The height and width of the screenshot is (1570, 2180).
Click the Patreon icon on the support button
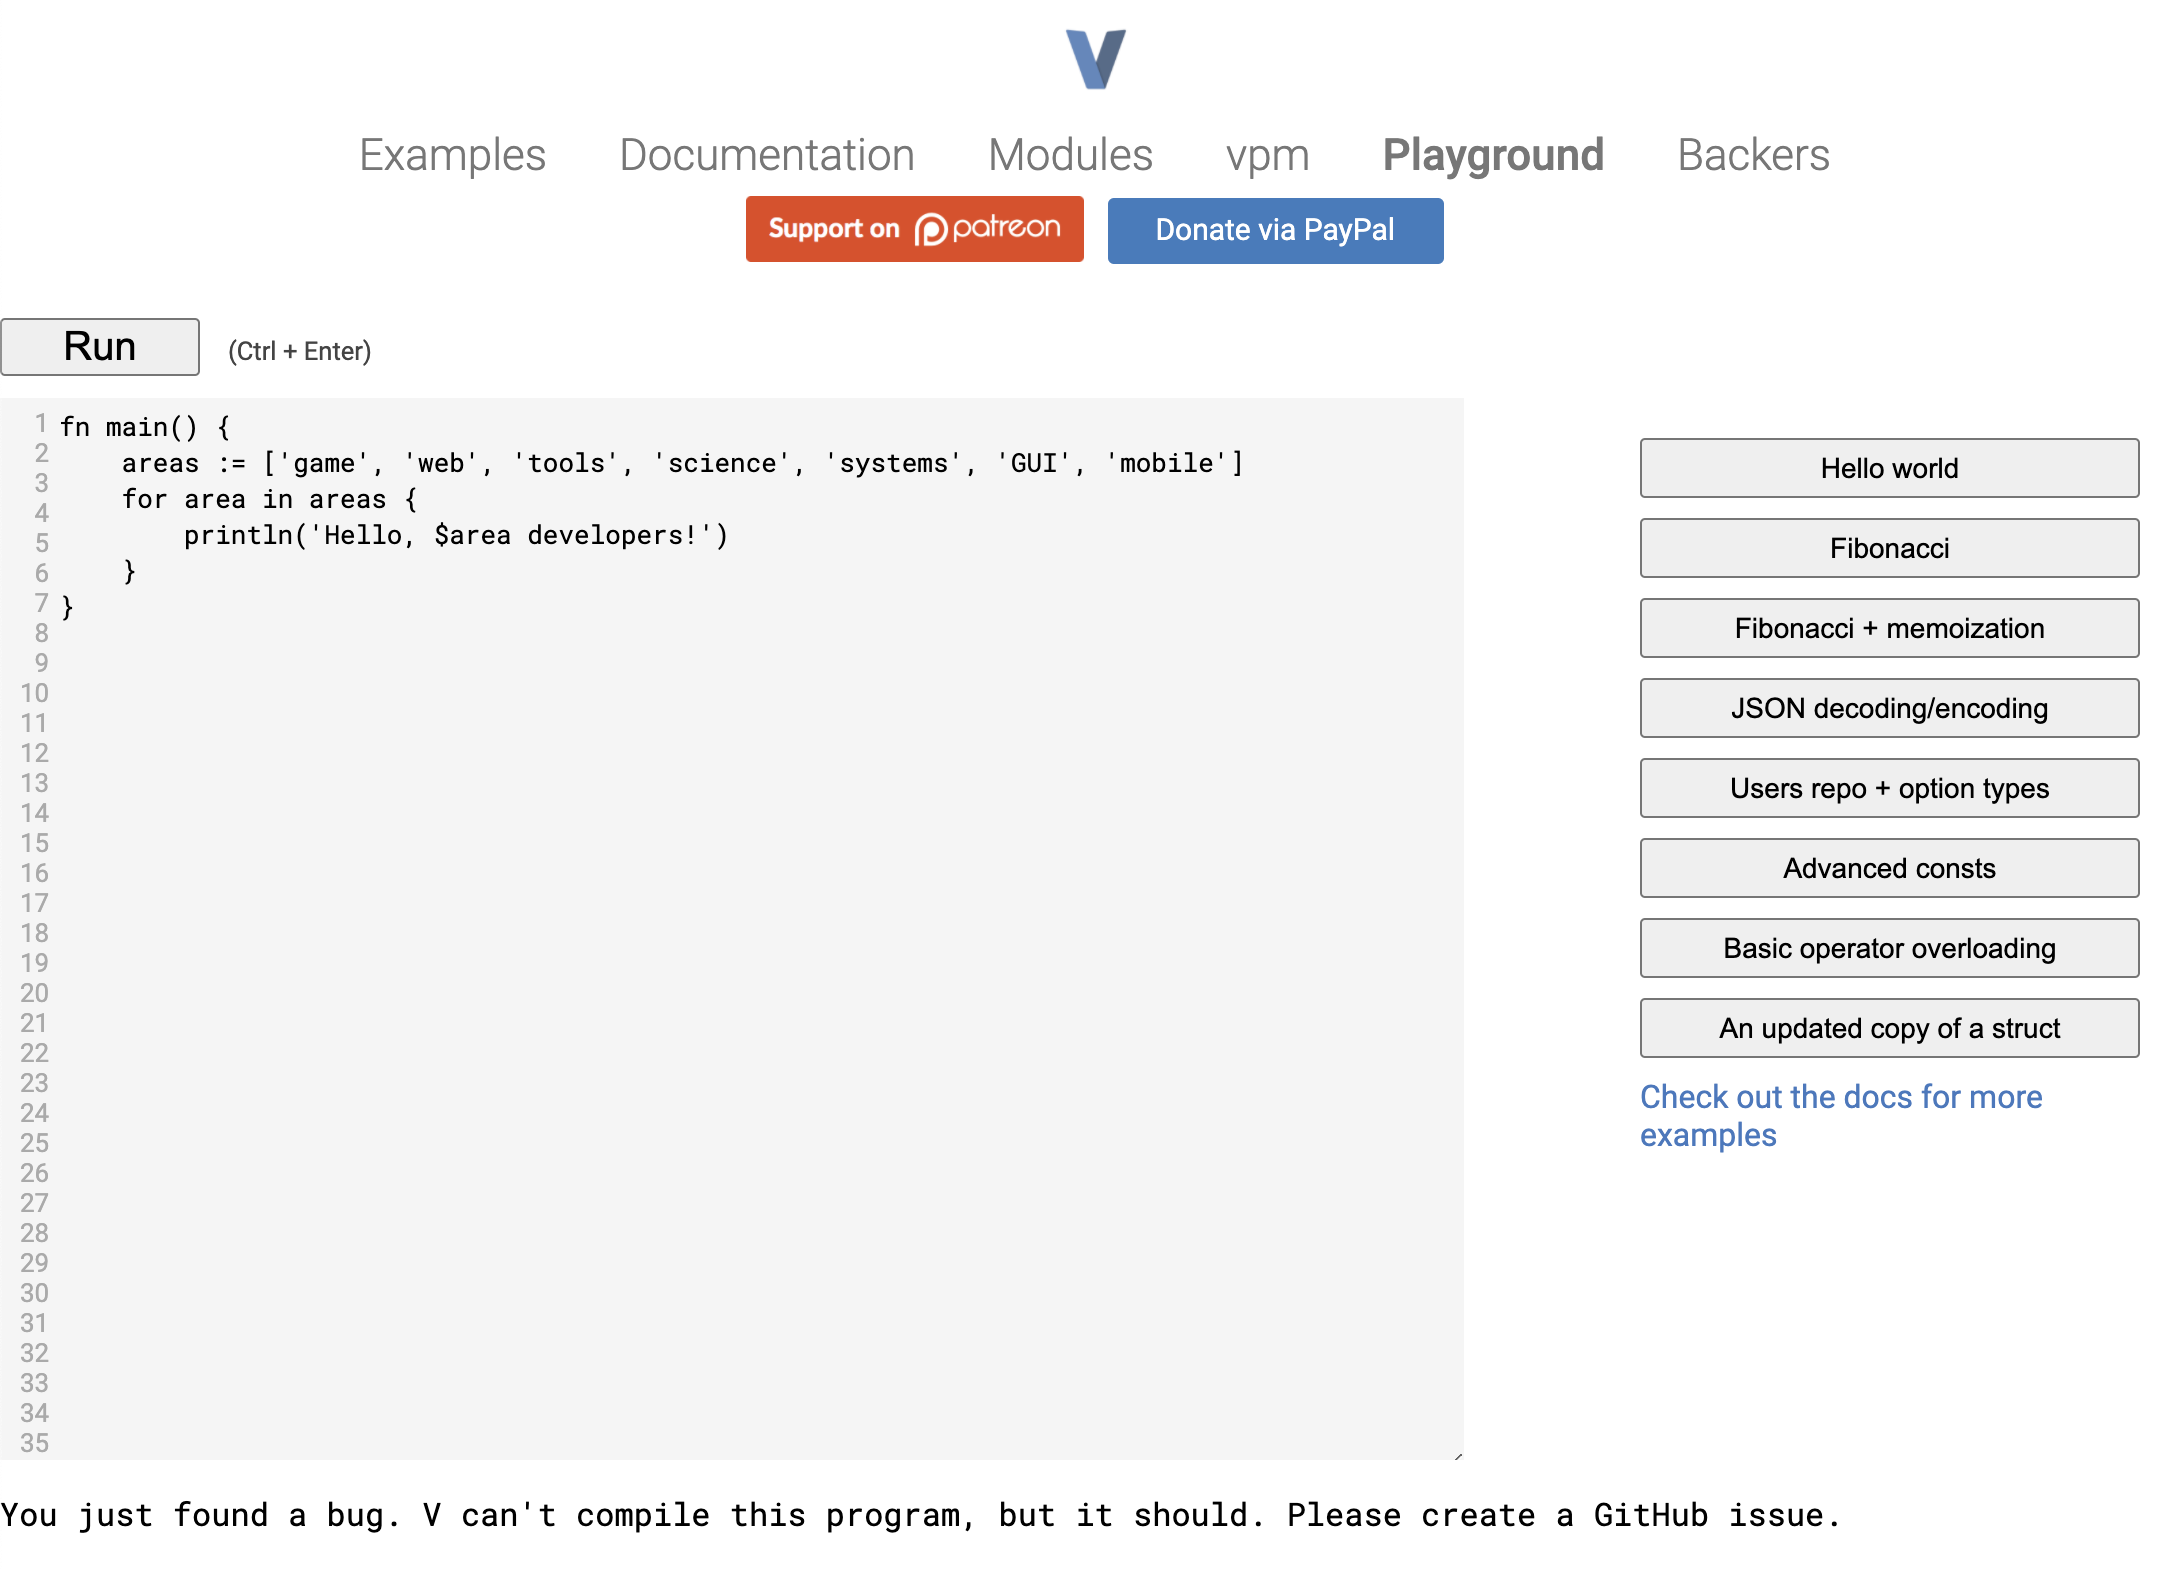(933, 229)
